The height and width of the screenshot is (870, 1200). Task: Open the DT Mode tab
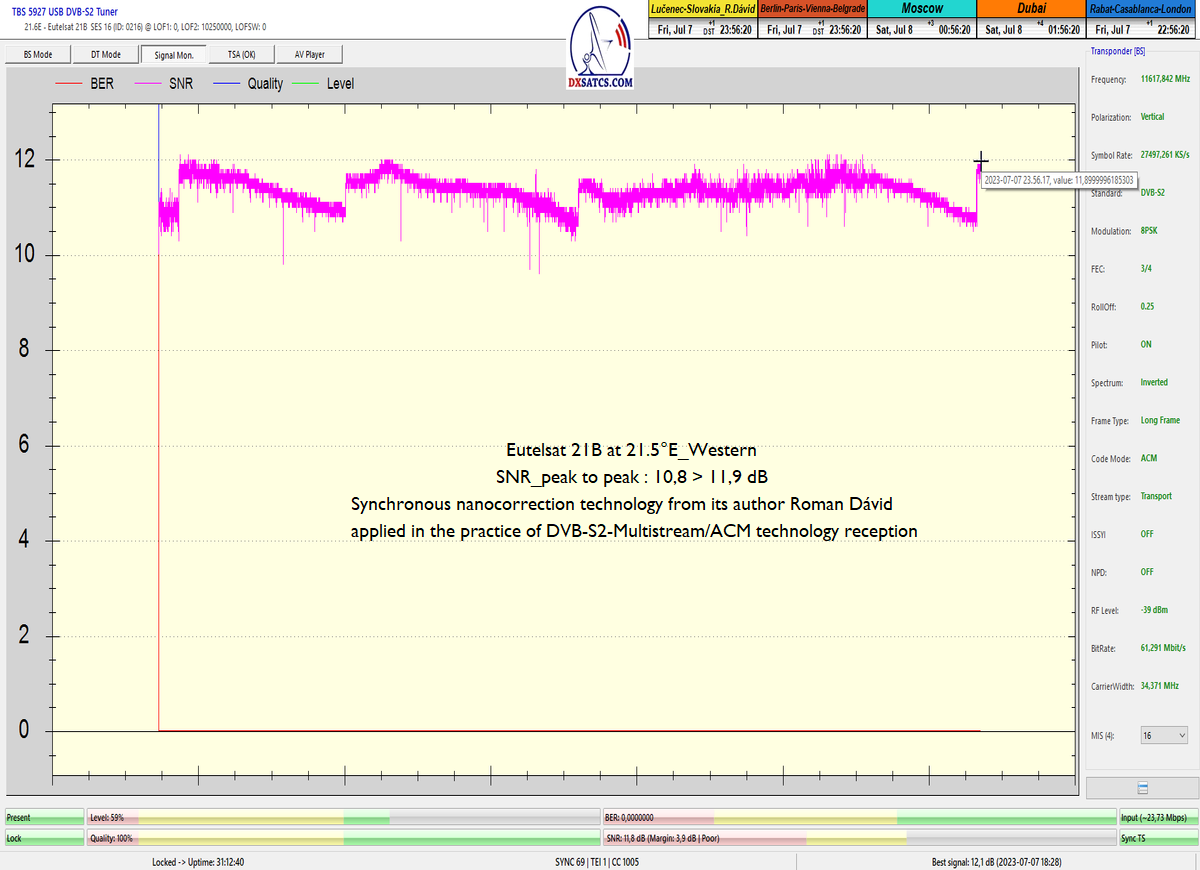pyautogui.click(x=105, y=55)
